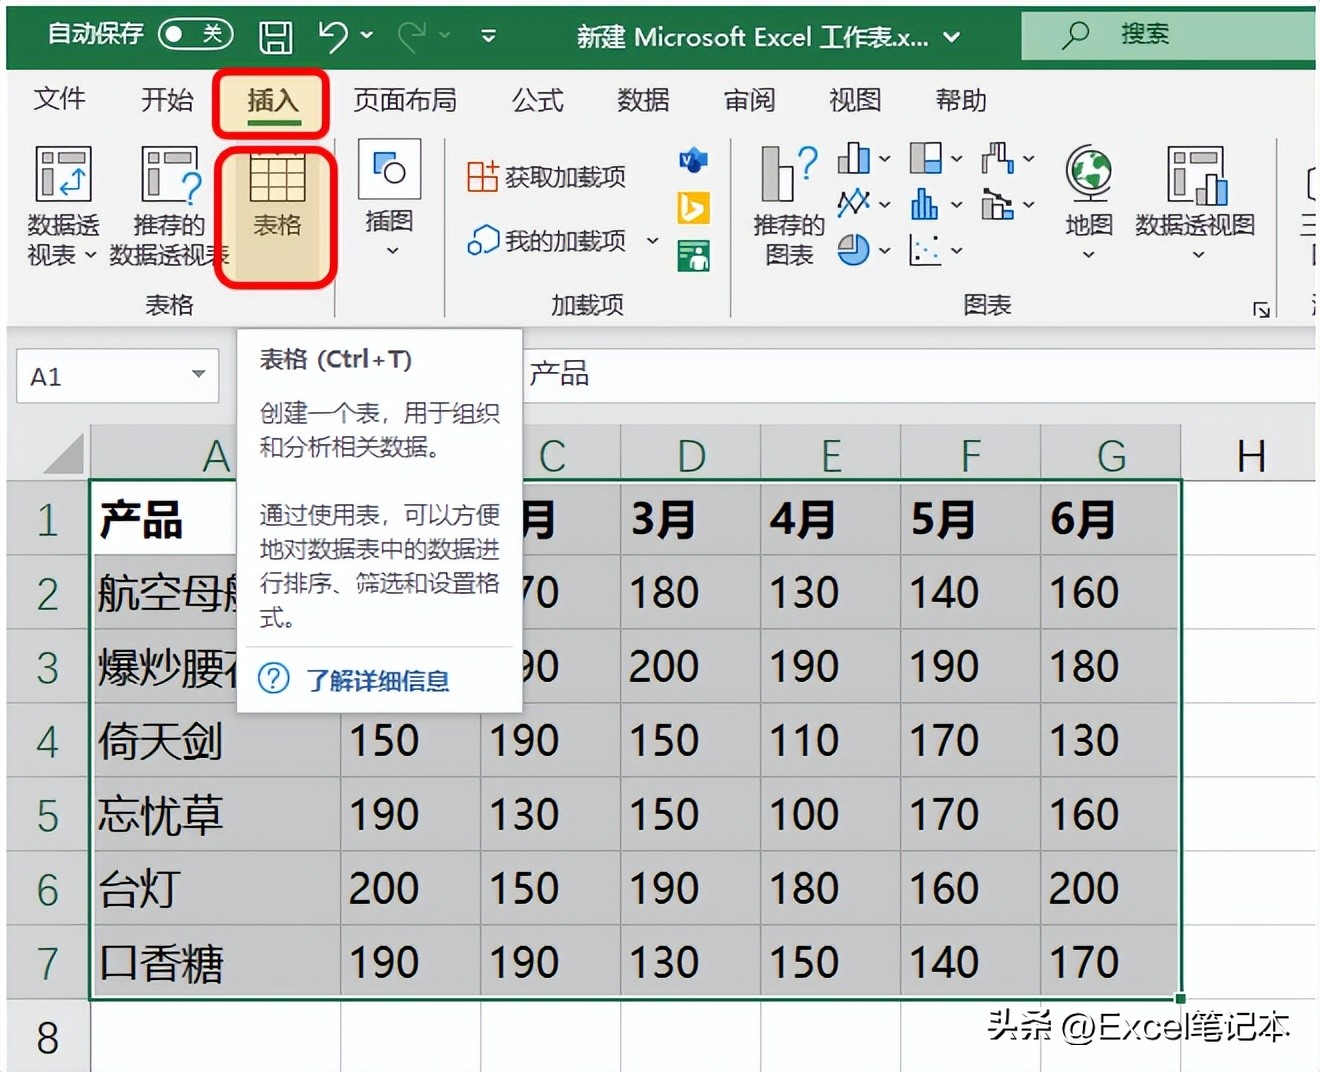Expand column chart dropdown arrow
This screenshot has width=1320, height=1072.
tap(884, 159)
